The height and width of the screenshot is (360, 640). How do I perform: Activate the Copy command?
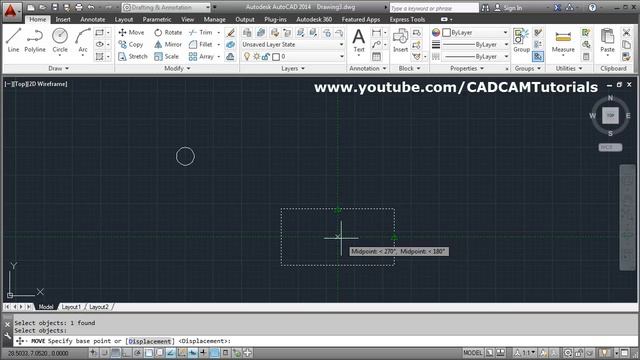131,44
